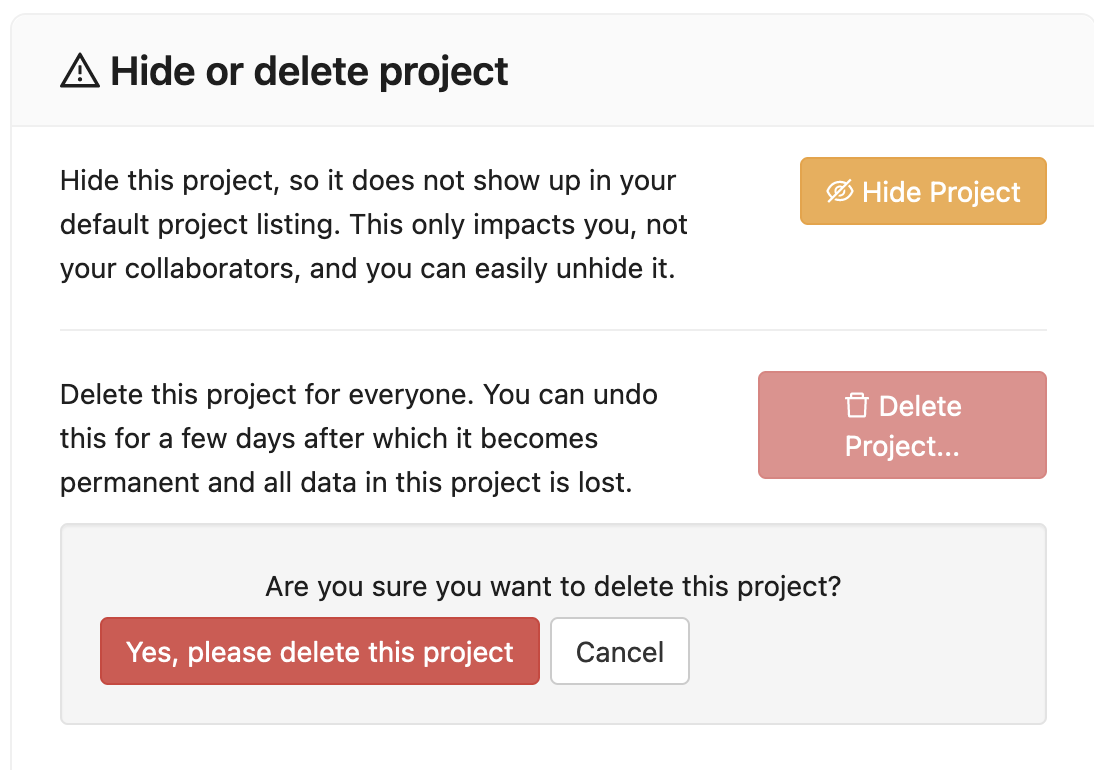Click 'Delete this project for everyone' sentence
The width and height of the screenshot is (1094, 770).
pyautogui.click(x=267, y=394)
